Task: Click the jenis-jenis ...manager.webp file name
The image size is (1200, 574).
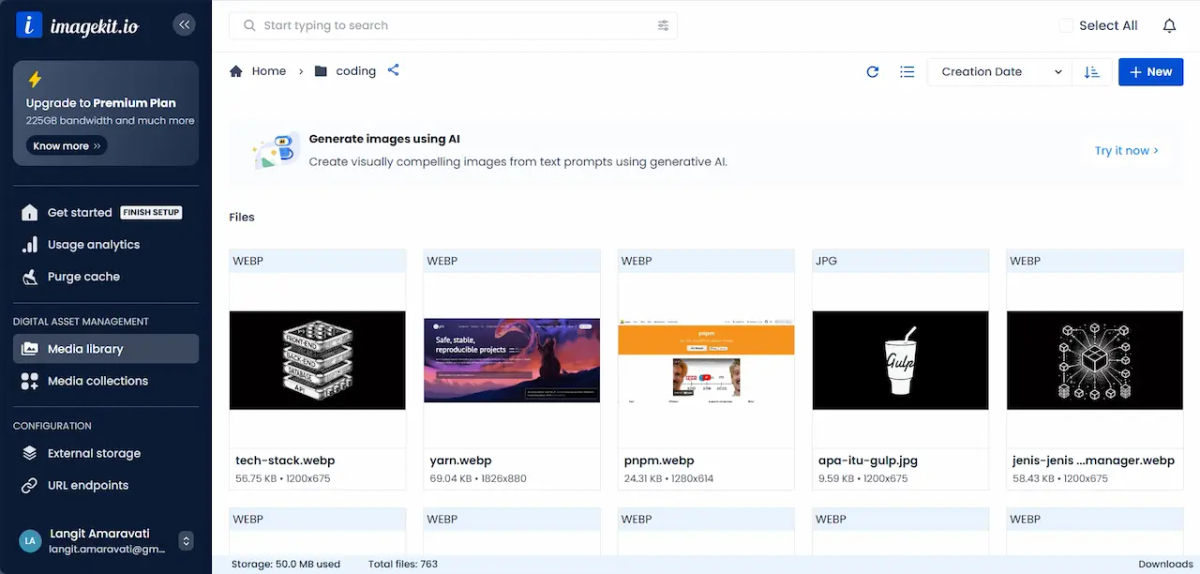Action: tap(1094, 461)
